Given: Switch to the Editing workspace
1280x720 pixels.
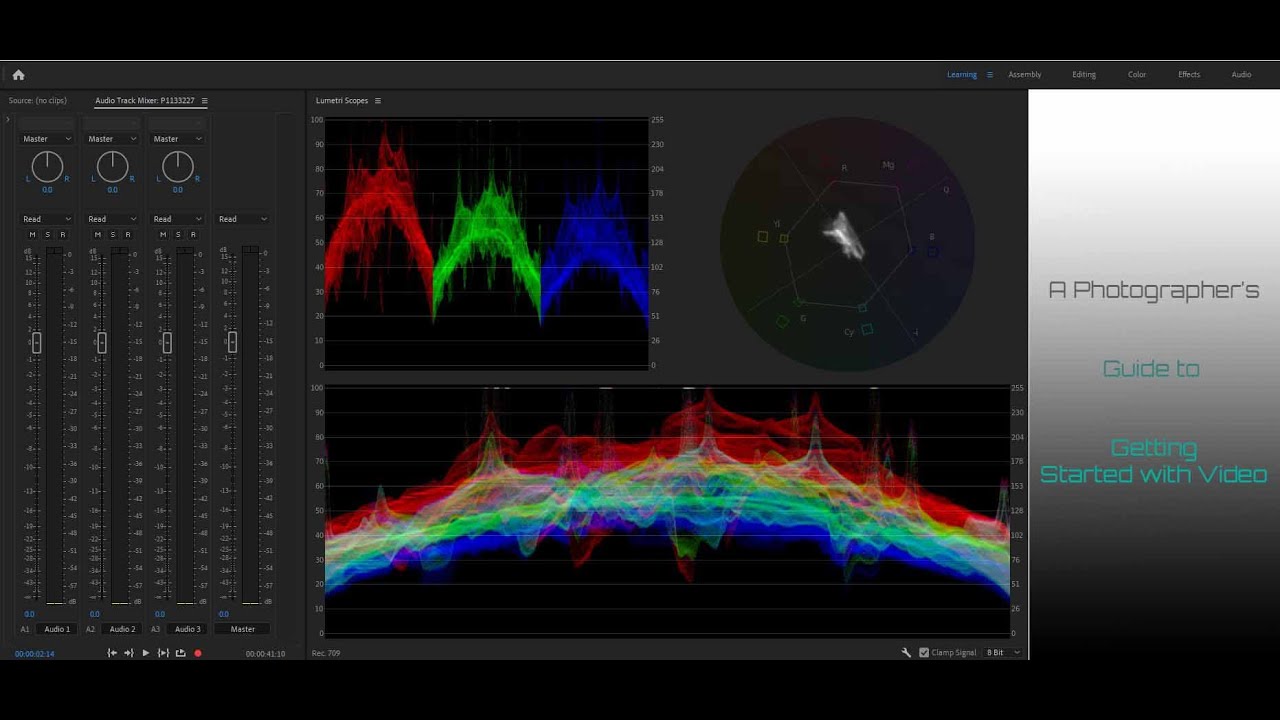Looking at the screenshot, I should pyautogui.click(x=1084, y=75).
